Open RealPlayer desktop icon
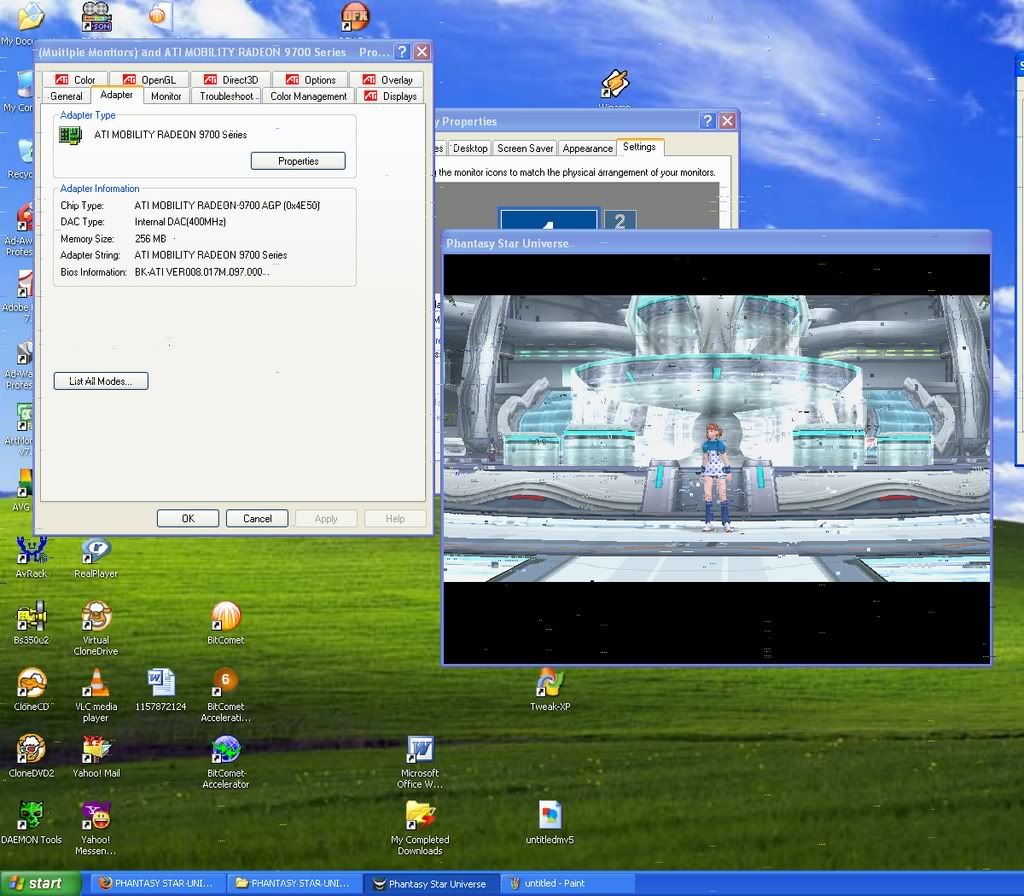This screenshot has width=1024, height=896. tap(96, 558)
